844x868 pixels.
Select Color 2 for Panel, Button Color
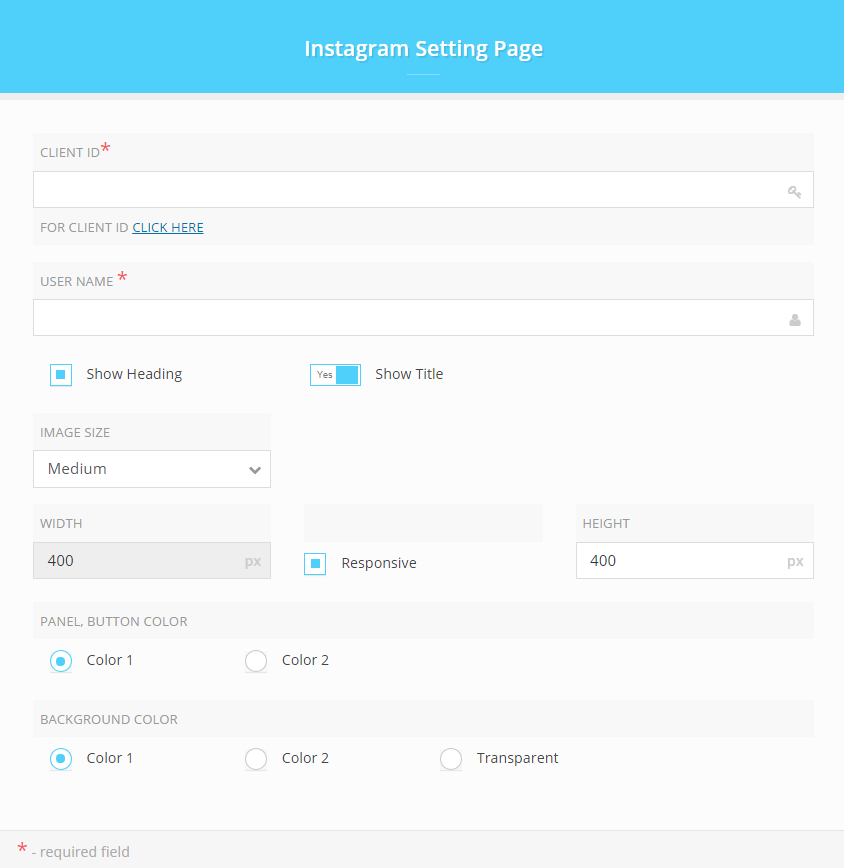point(256,661)
